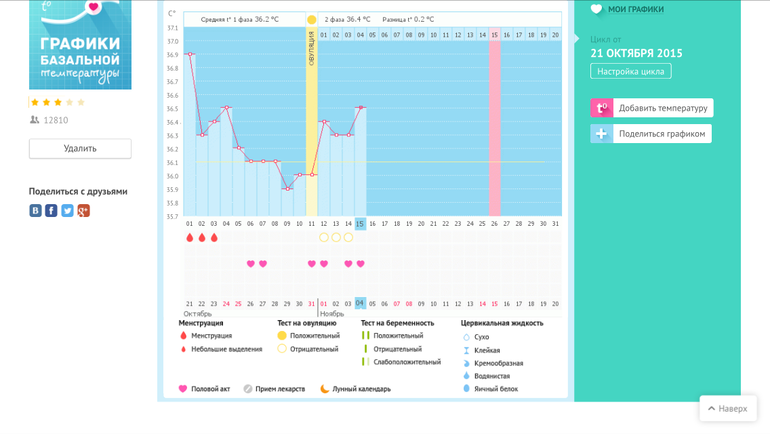
Task: Share via the Facebook icon
Action: 51,211
